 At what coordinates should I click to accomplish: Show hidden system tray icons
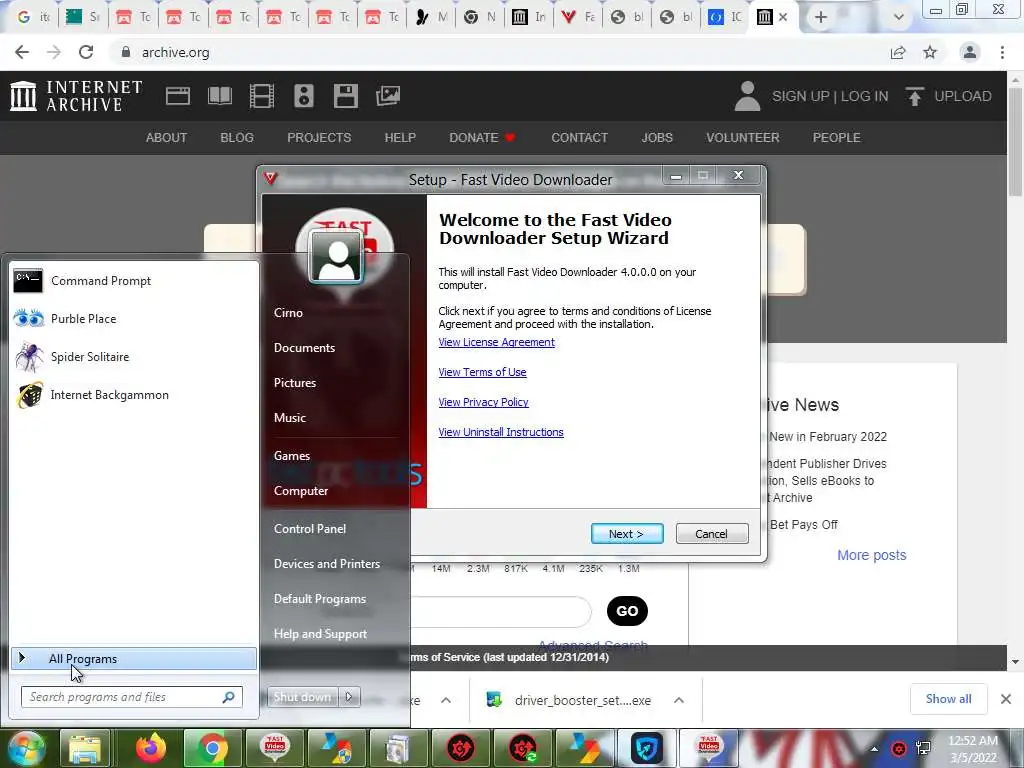[x=874, y=748]
